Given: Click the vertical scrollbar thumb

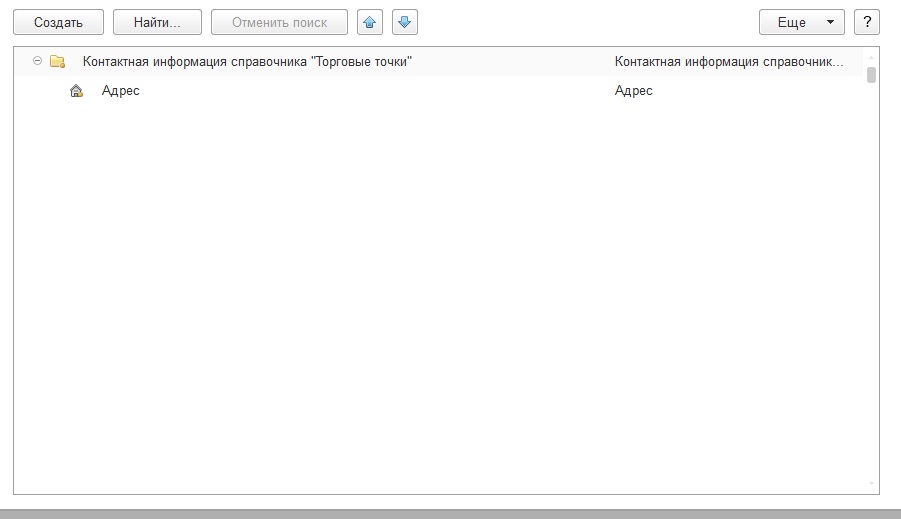Looking at the screenshot, I should pos(871,75).
